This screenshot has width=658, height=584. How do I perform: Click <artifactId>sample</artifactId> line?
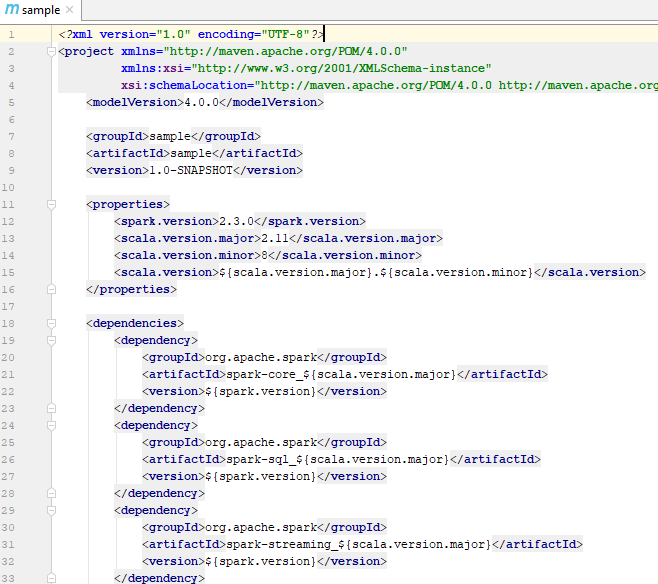194,154
